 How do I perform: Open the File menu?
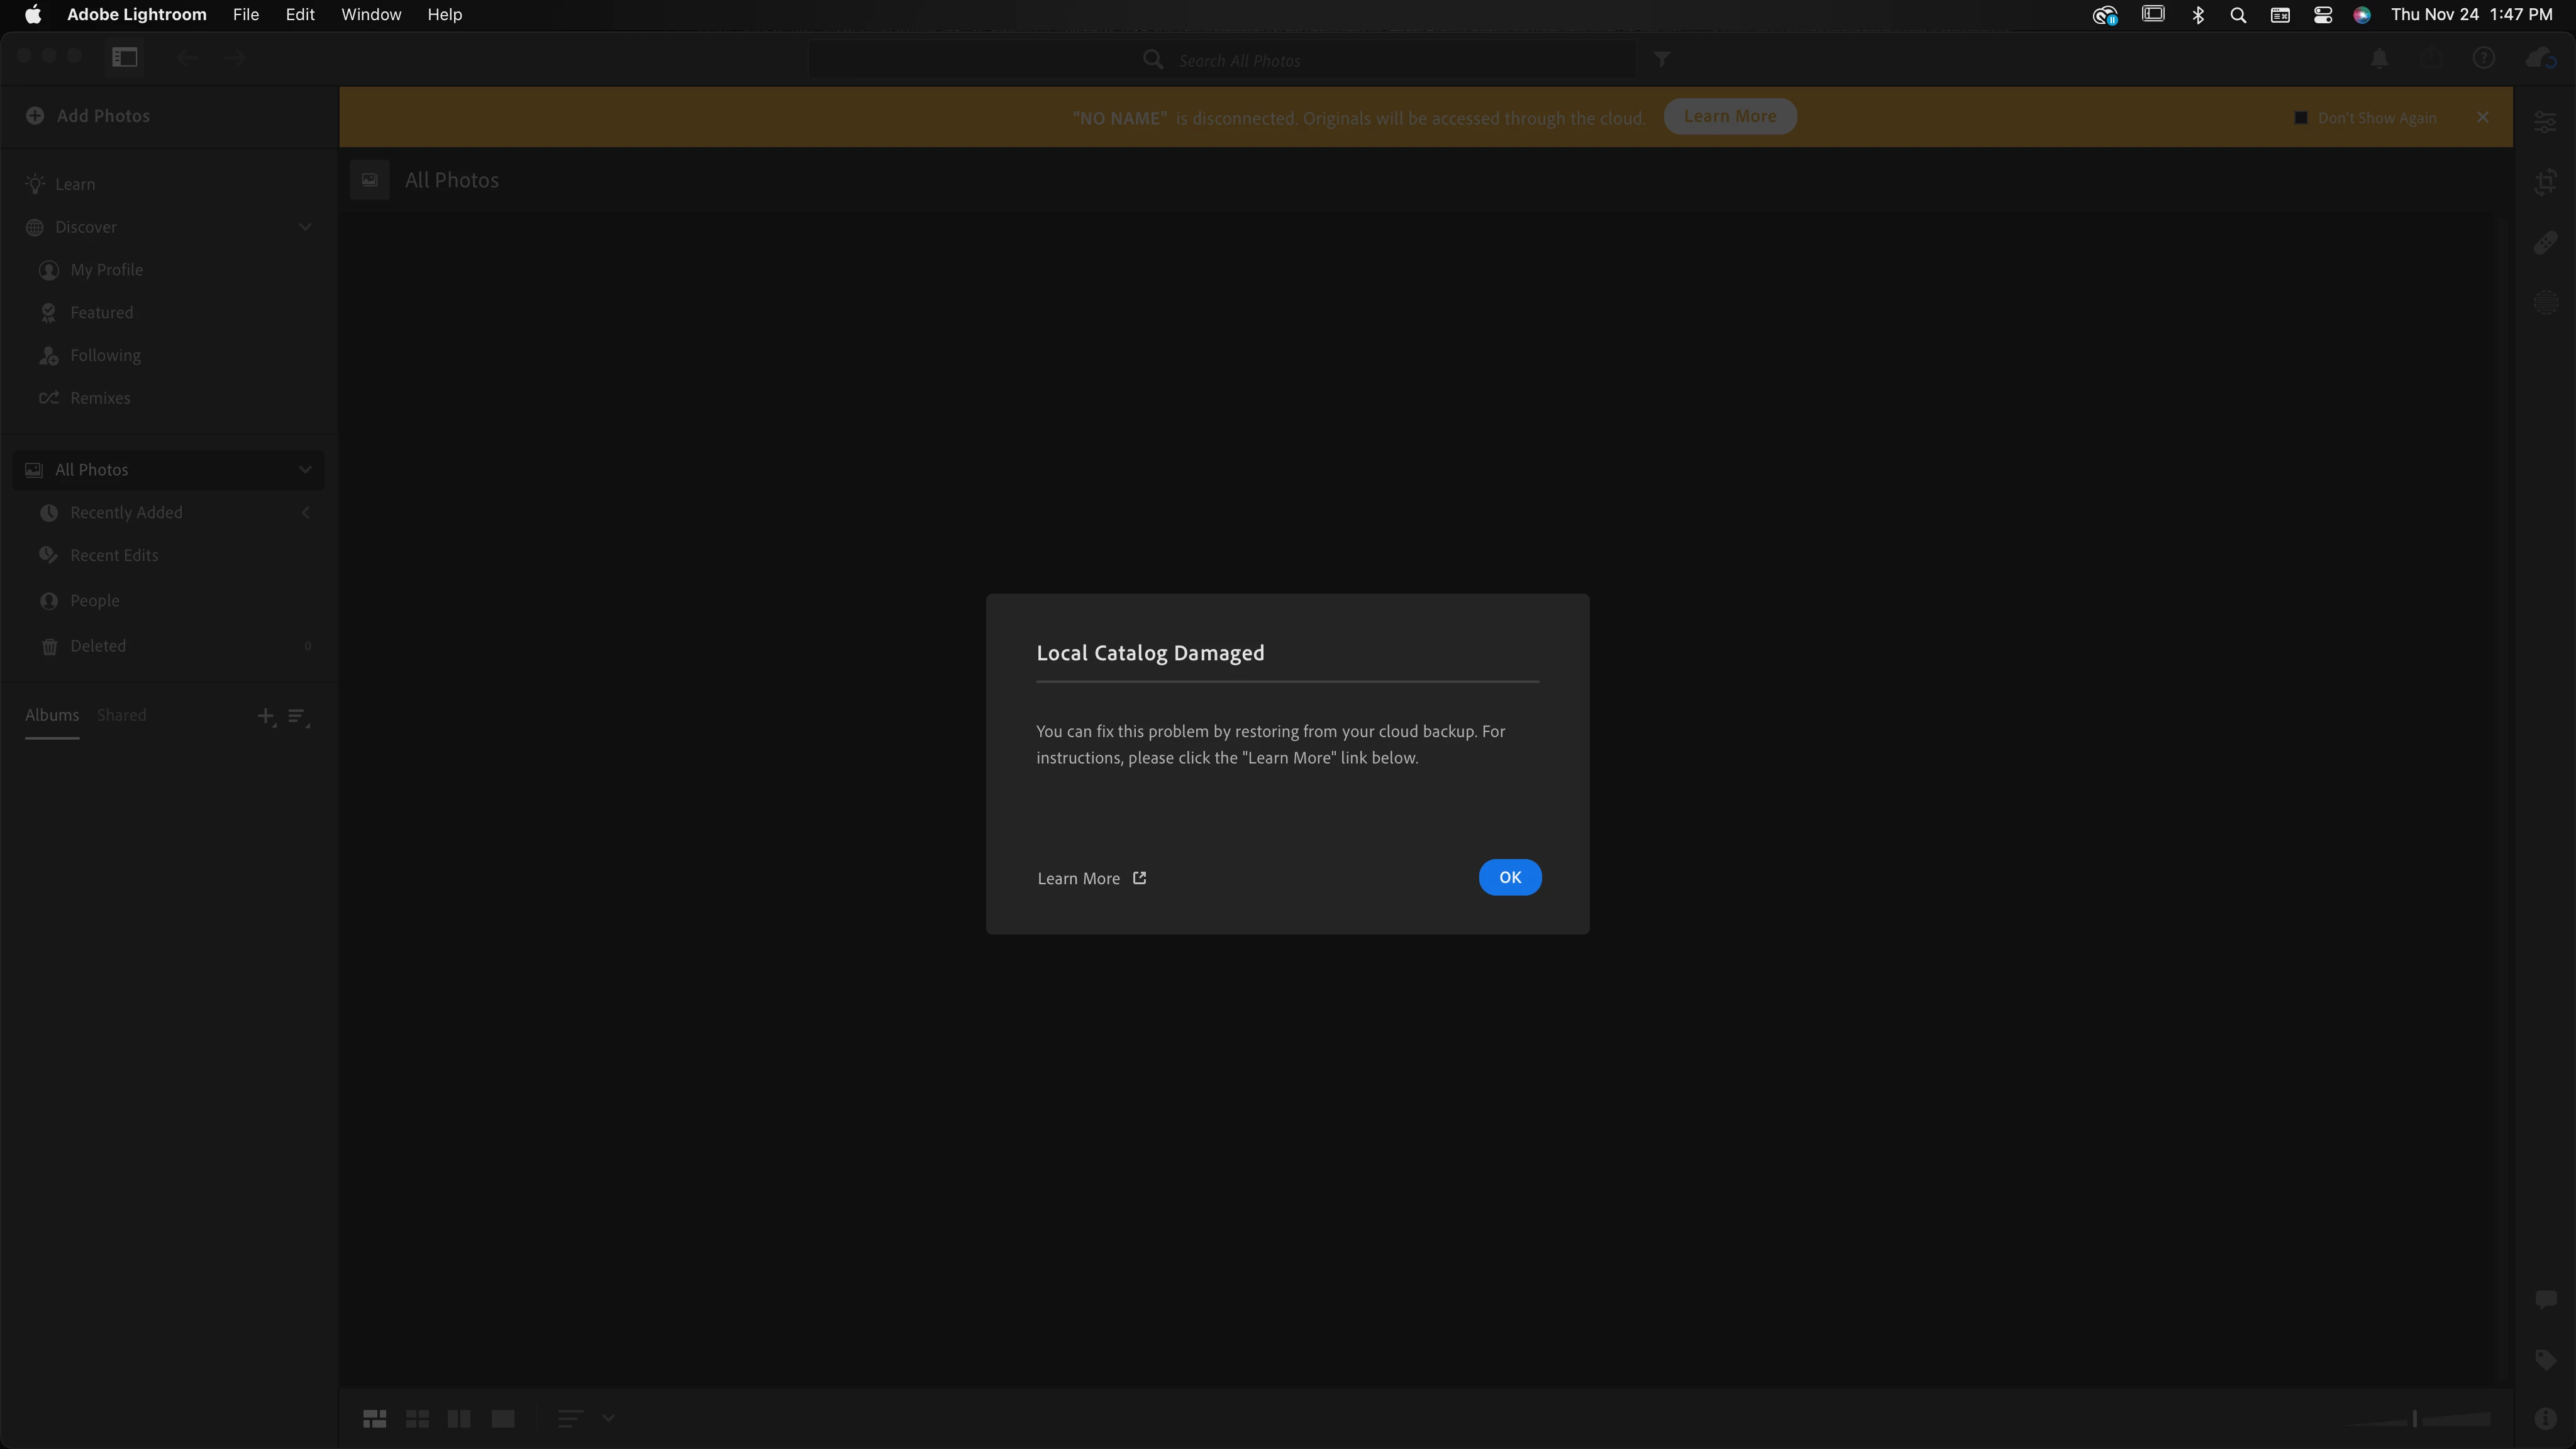(x=245, y=14)
